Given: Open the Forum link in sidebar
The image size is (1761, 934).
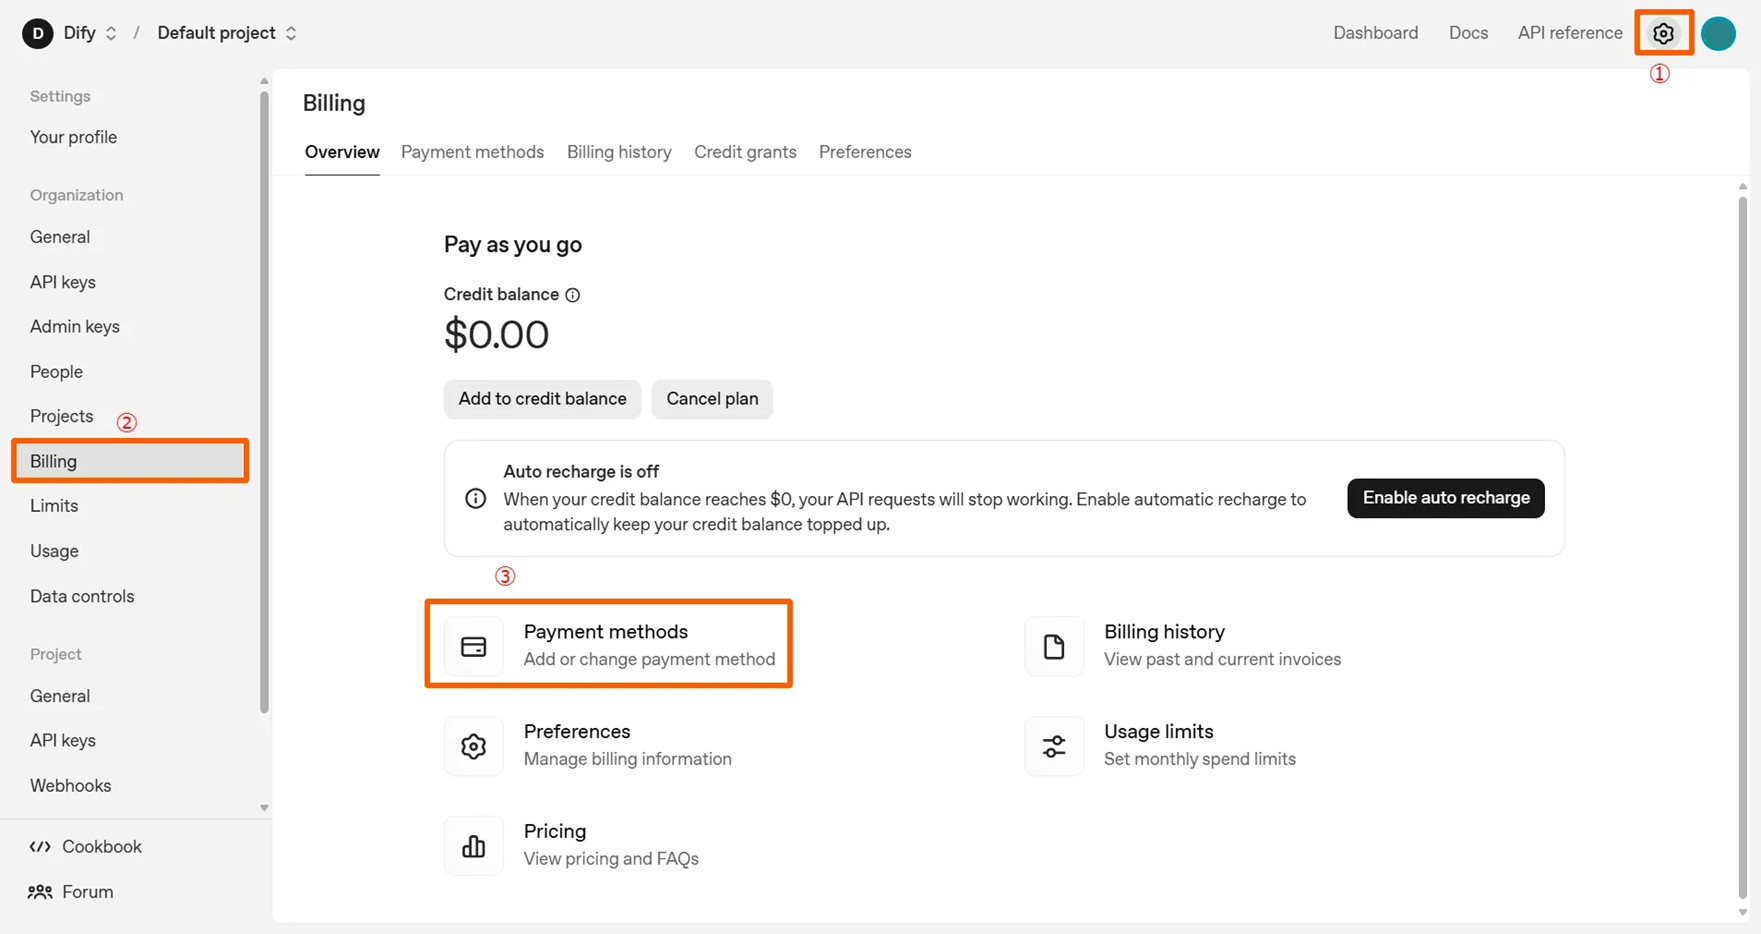Looking at the screenshot, I should (87, 891).
